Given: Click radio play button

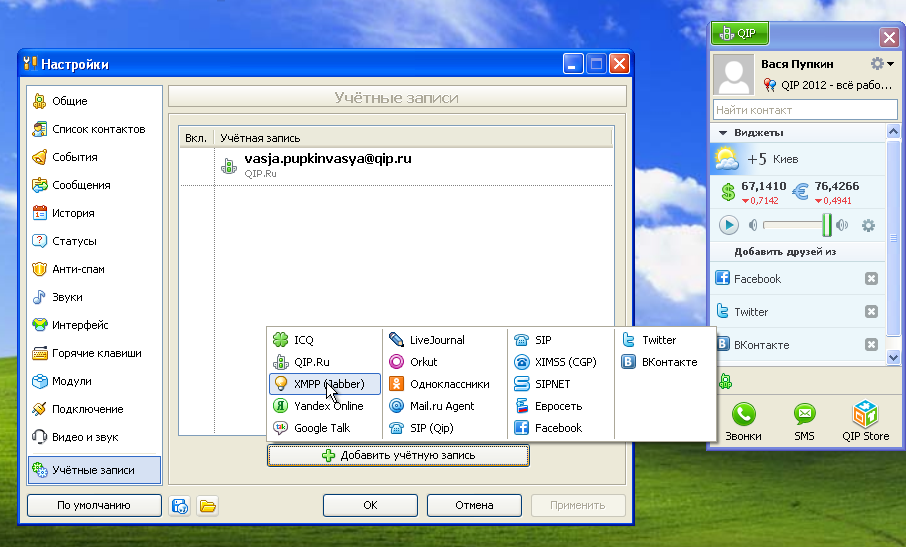Looking at the screenshot, I should 729,225.
